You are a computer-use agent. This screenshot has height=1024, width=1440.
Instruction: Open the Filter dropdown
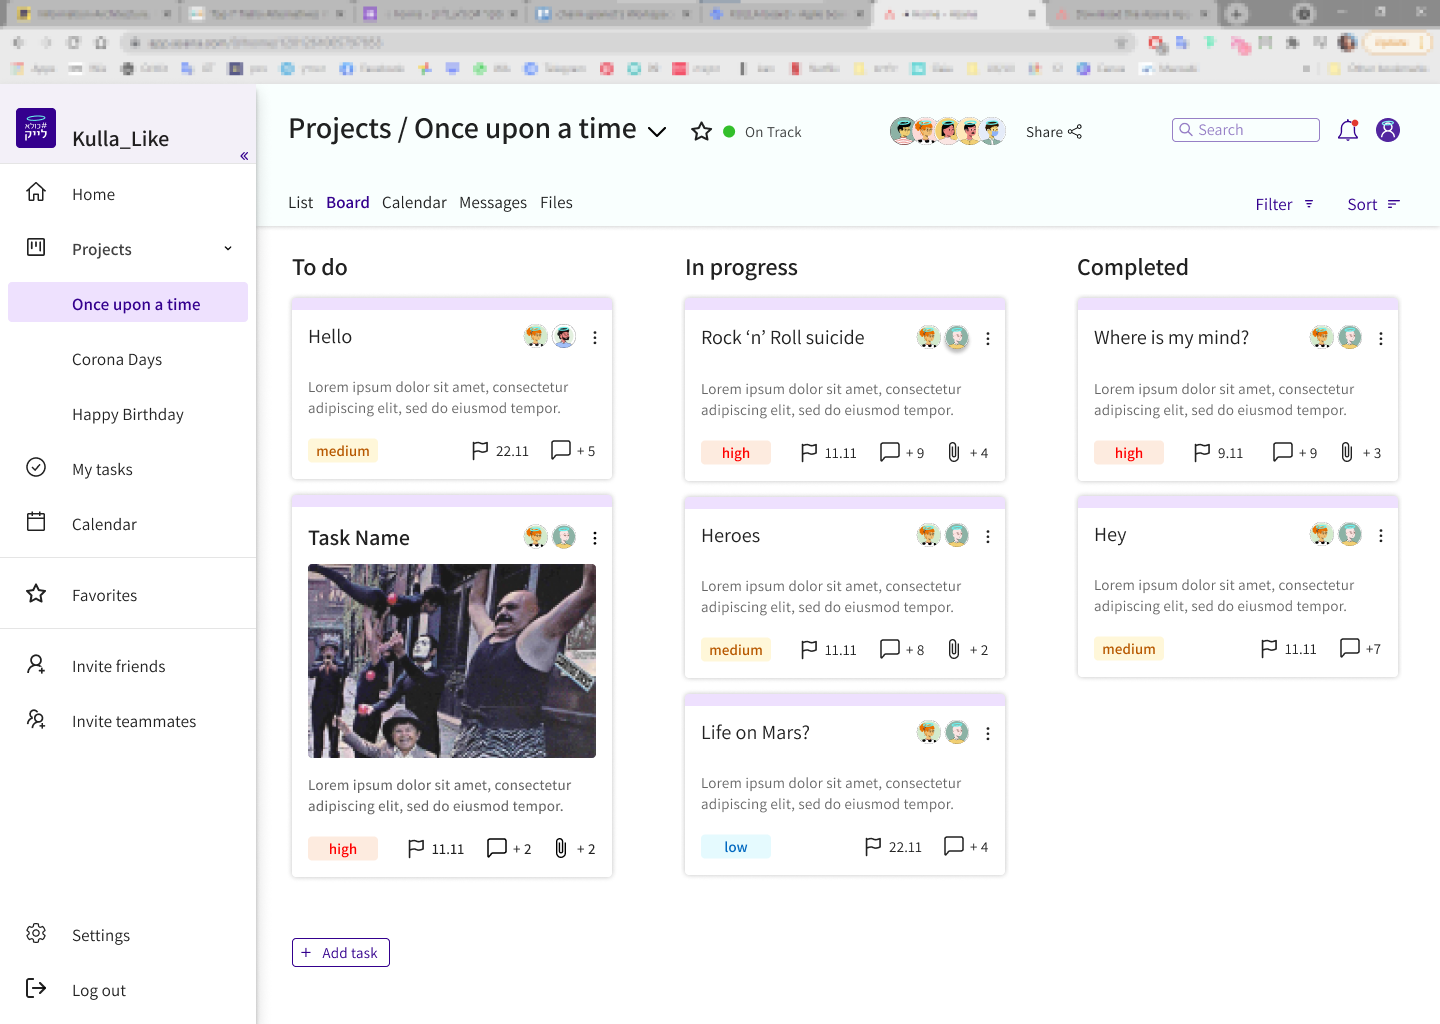tap(1285, 204)
